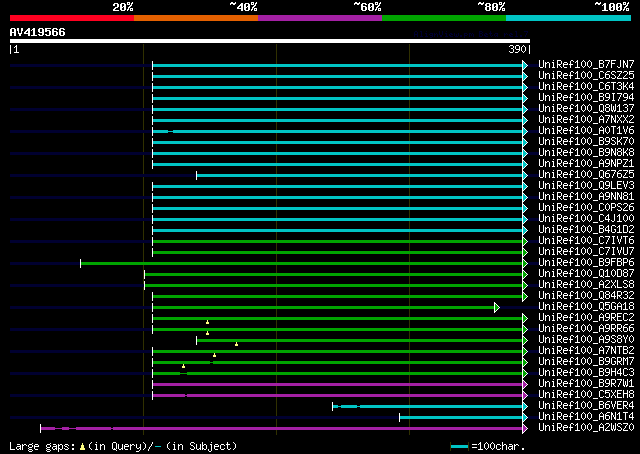Click the white AV419566 query sequence bar
The height and width of the screenshot is (454, 640).
pos(270,41)
